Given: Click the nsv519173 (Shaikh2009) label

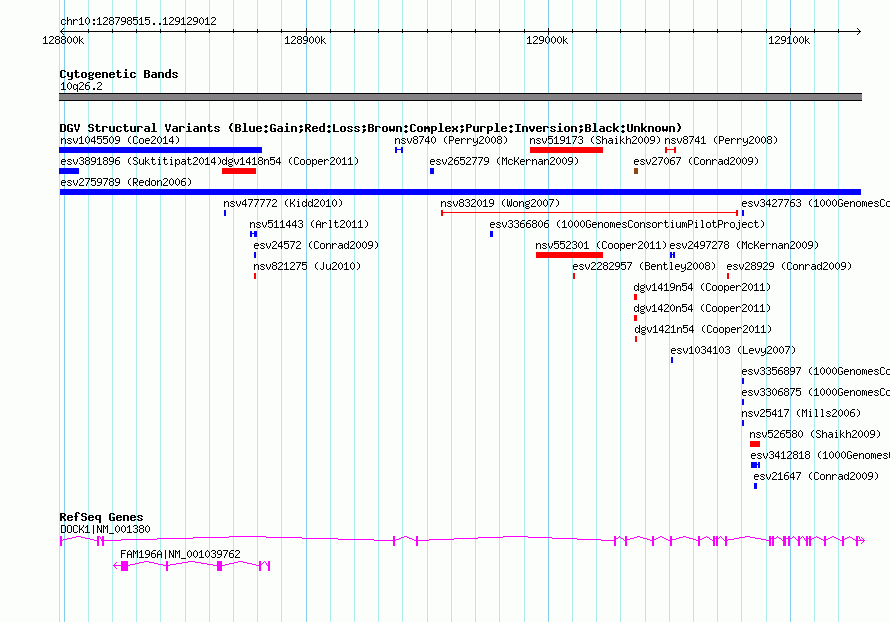Looking at the screenshot, I should 595,140.
